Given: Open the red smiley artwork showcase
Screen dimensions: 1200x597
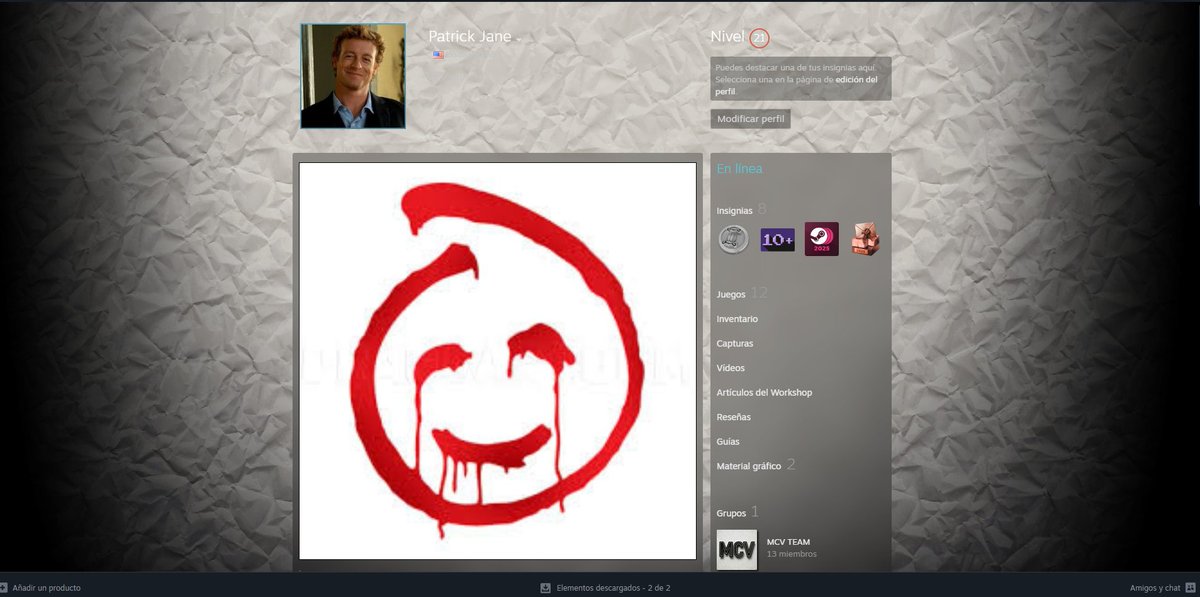Looking at the screenshot, I should pyautogui.click(x=498, y=361).
